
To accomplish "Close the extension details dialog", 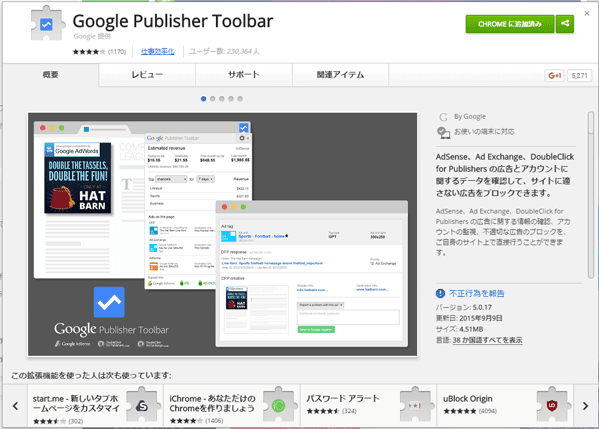I will [587, 13].
